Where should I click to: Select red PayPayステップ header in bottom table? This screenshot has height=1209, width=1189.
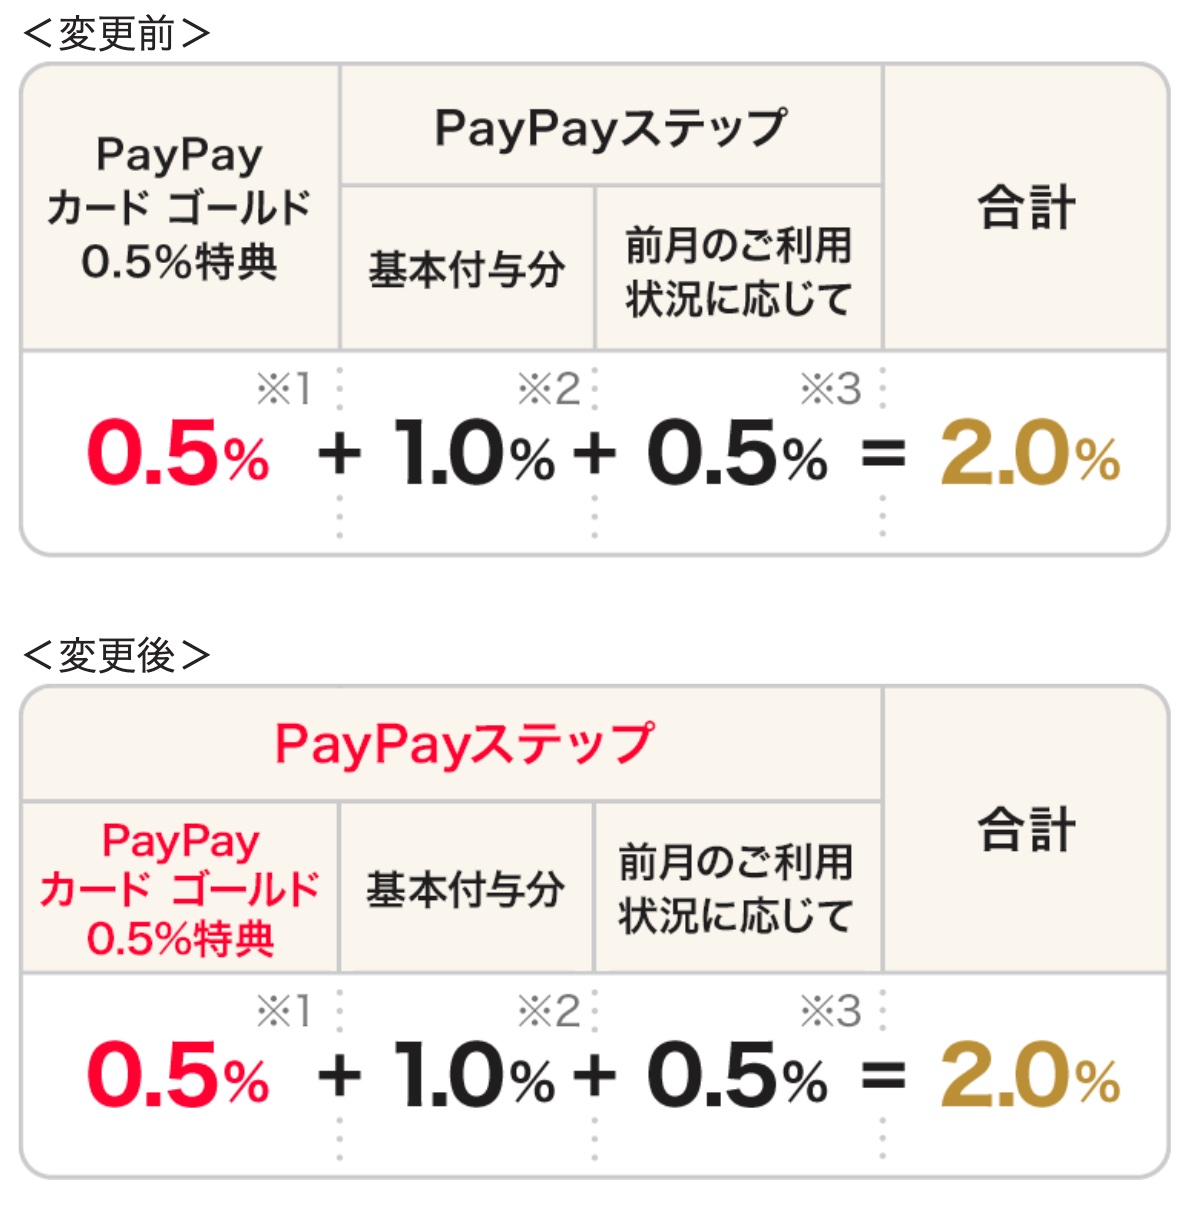464,745
